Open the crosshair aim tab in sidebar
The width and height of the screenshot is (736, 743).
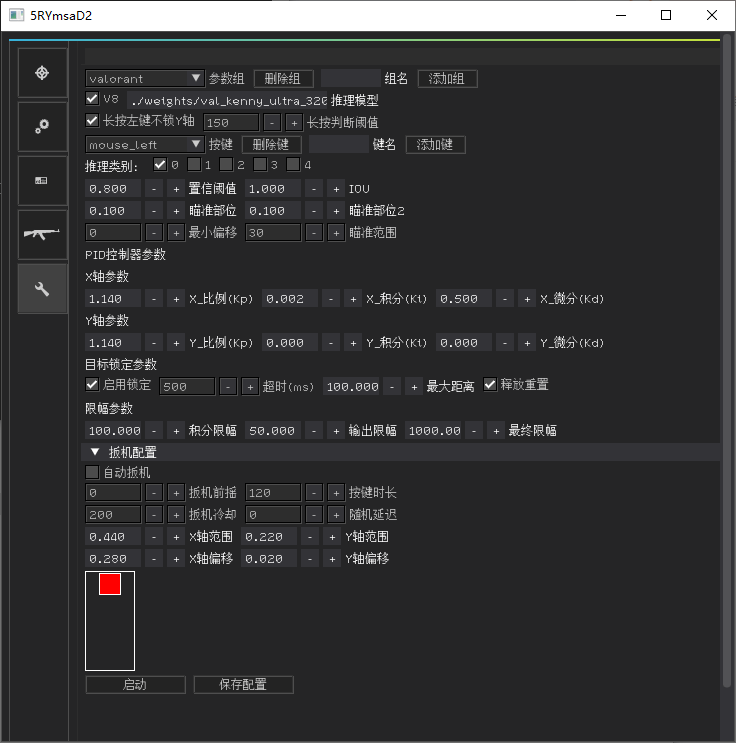pos(42,73)
